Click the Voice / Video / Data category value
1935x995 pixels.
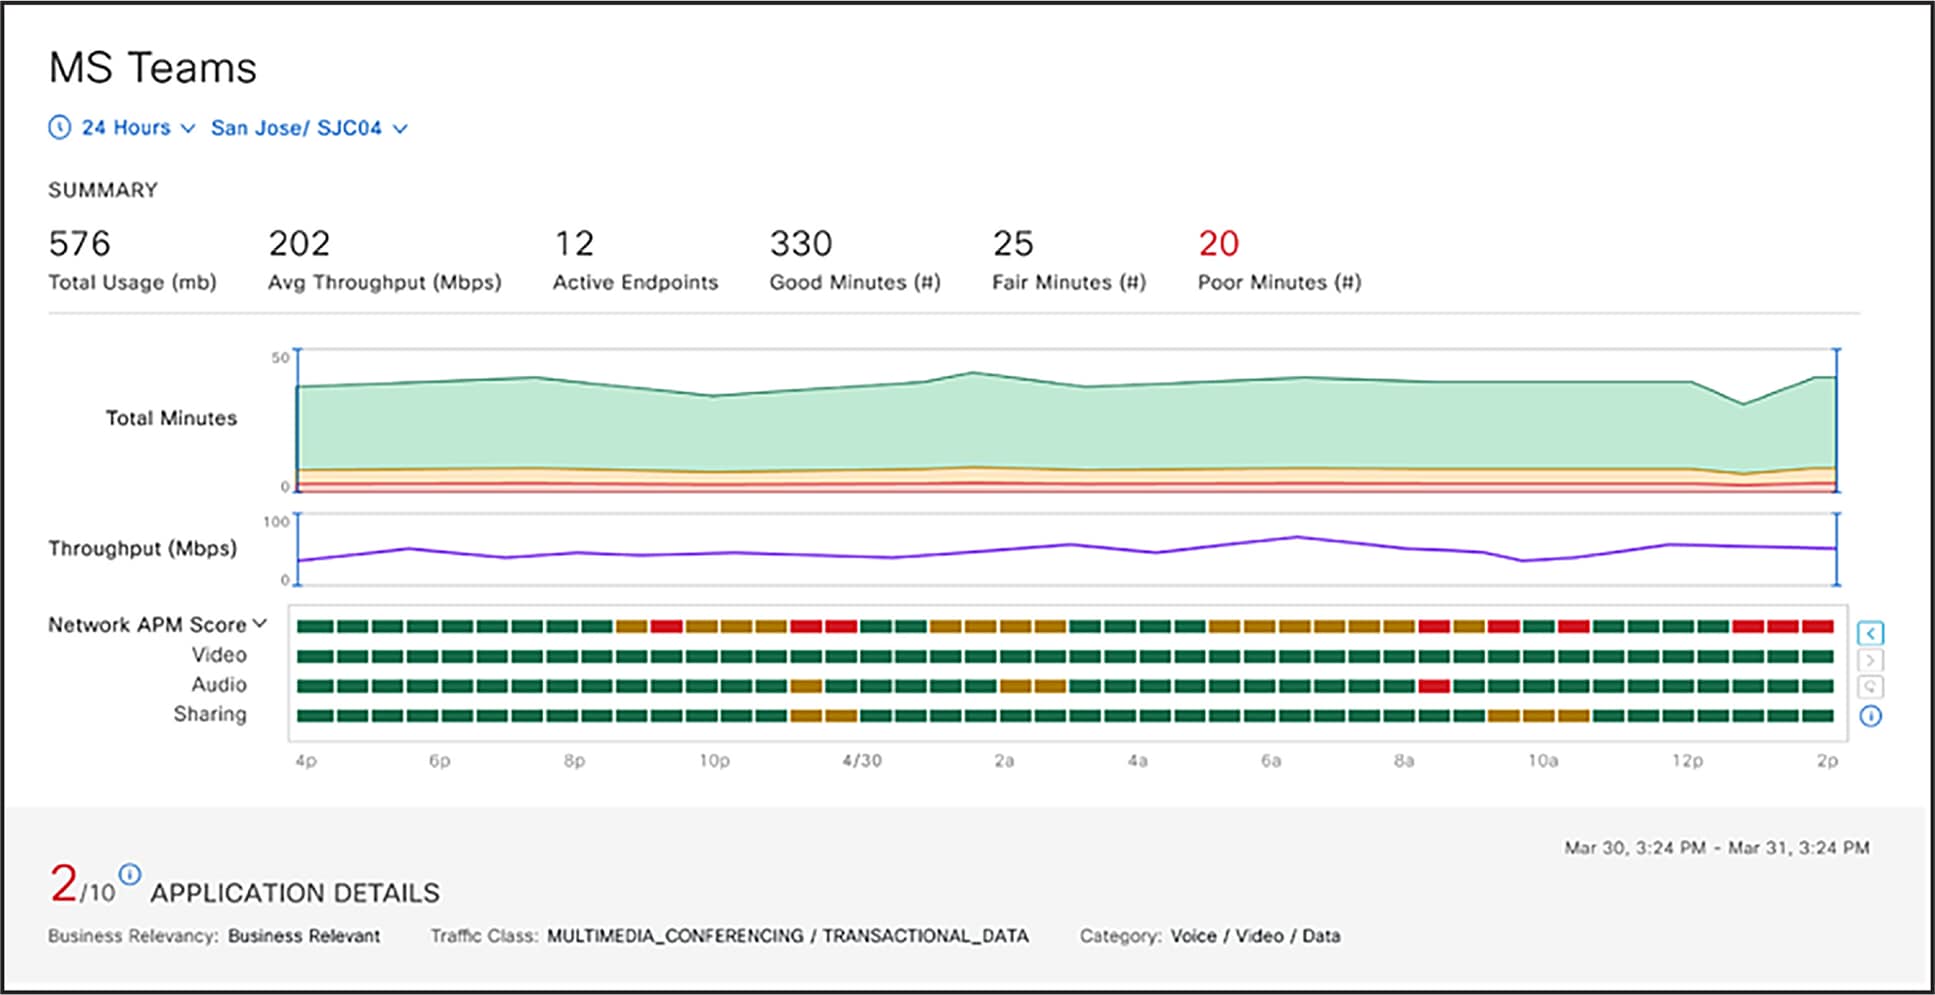1256,936
